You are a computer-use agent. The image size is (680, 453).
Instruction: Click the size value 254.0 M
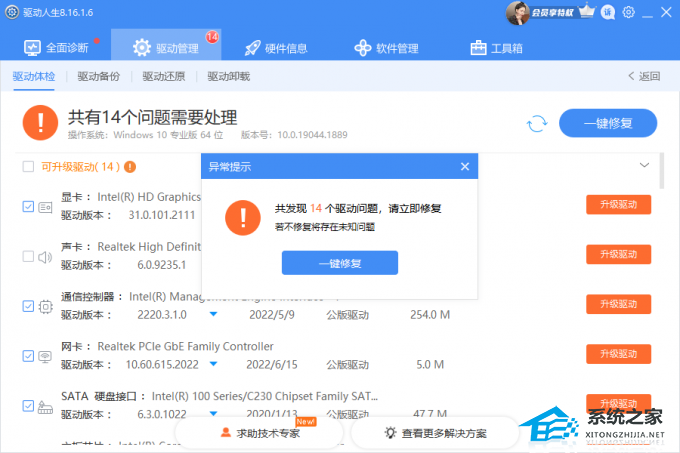[430, 315]
